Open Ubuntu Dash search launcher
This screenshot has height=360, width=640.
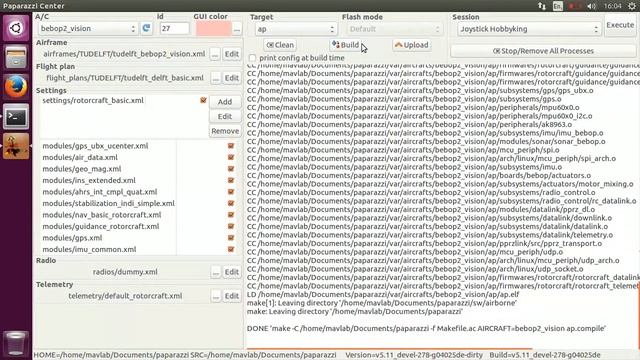(16, 28)
